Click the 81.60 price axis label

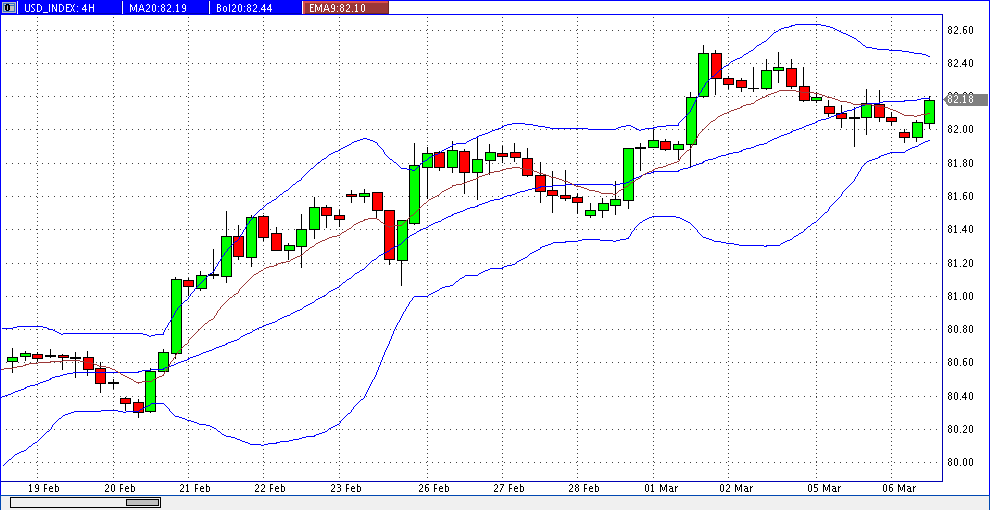(960, 196)
